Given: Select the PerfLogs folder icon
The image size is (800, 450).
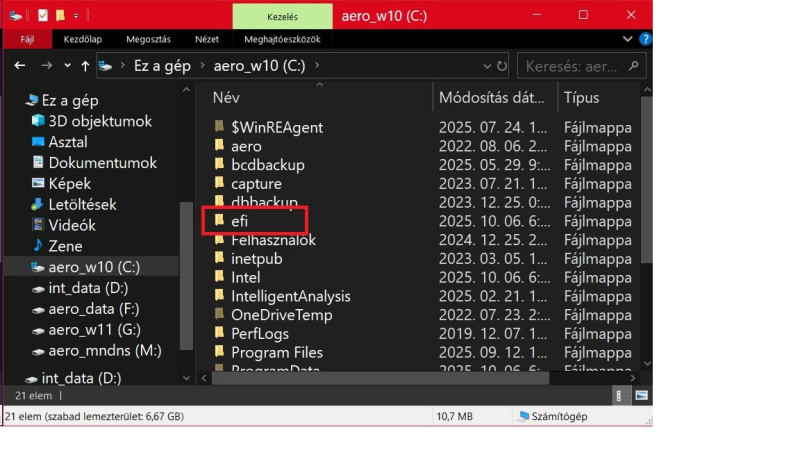Looking at the screenshot, I should click(x=219, y=333).
